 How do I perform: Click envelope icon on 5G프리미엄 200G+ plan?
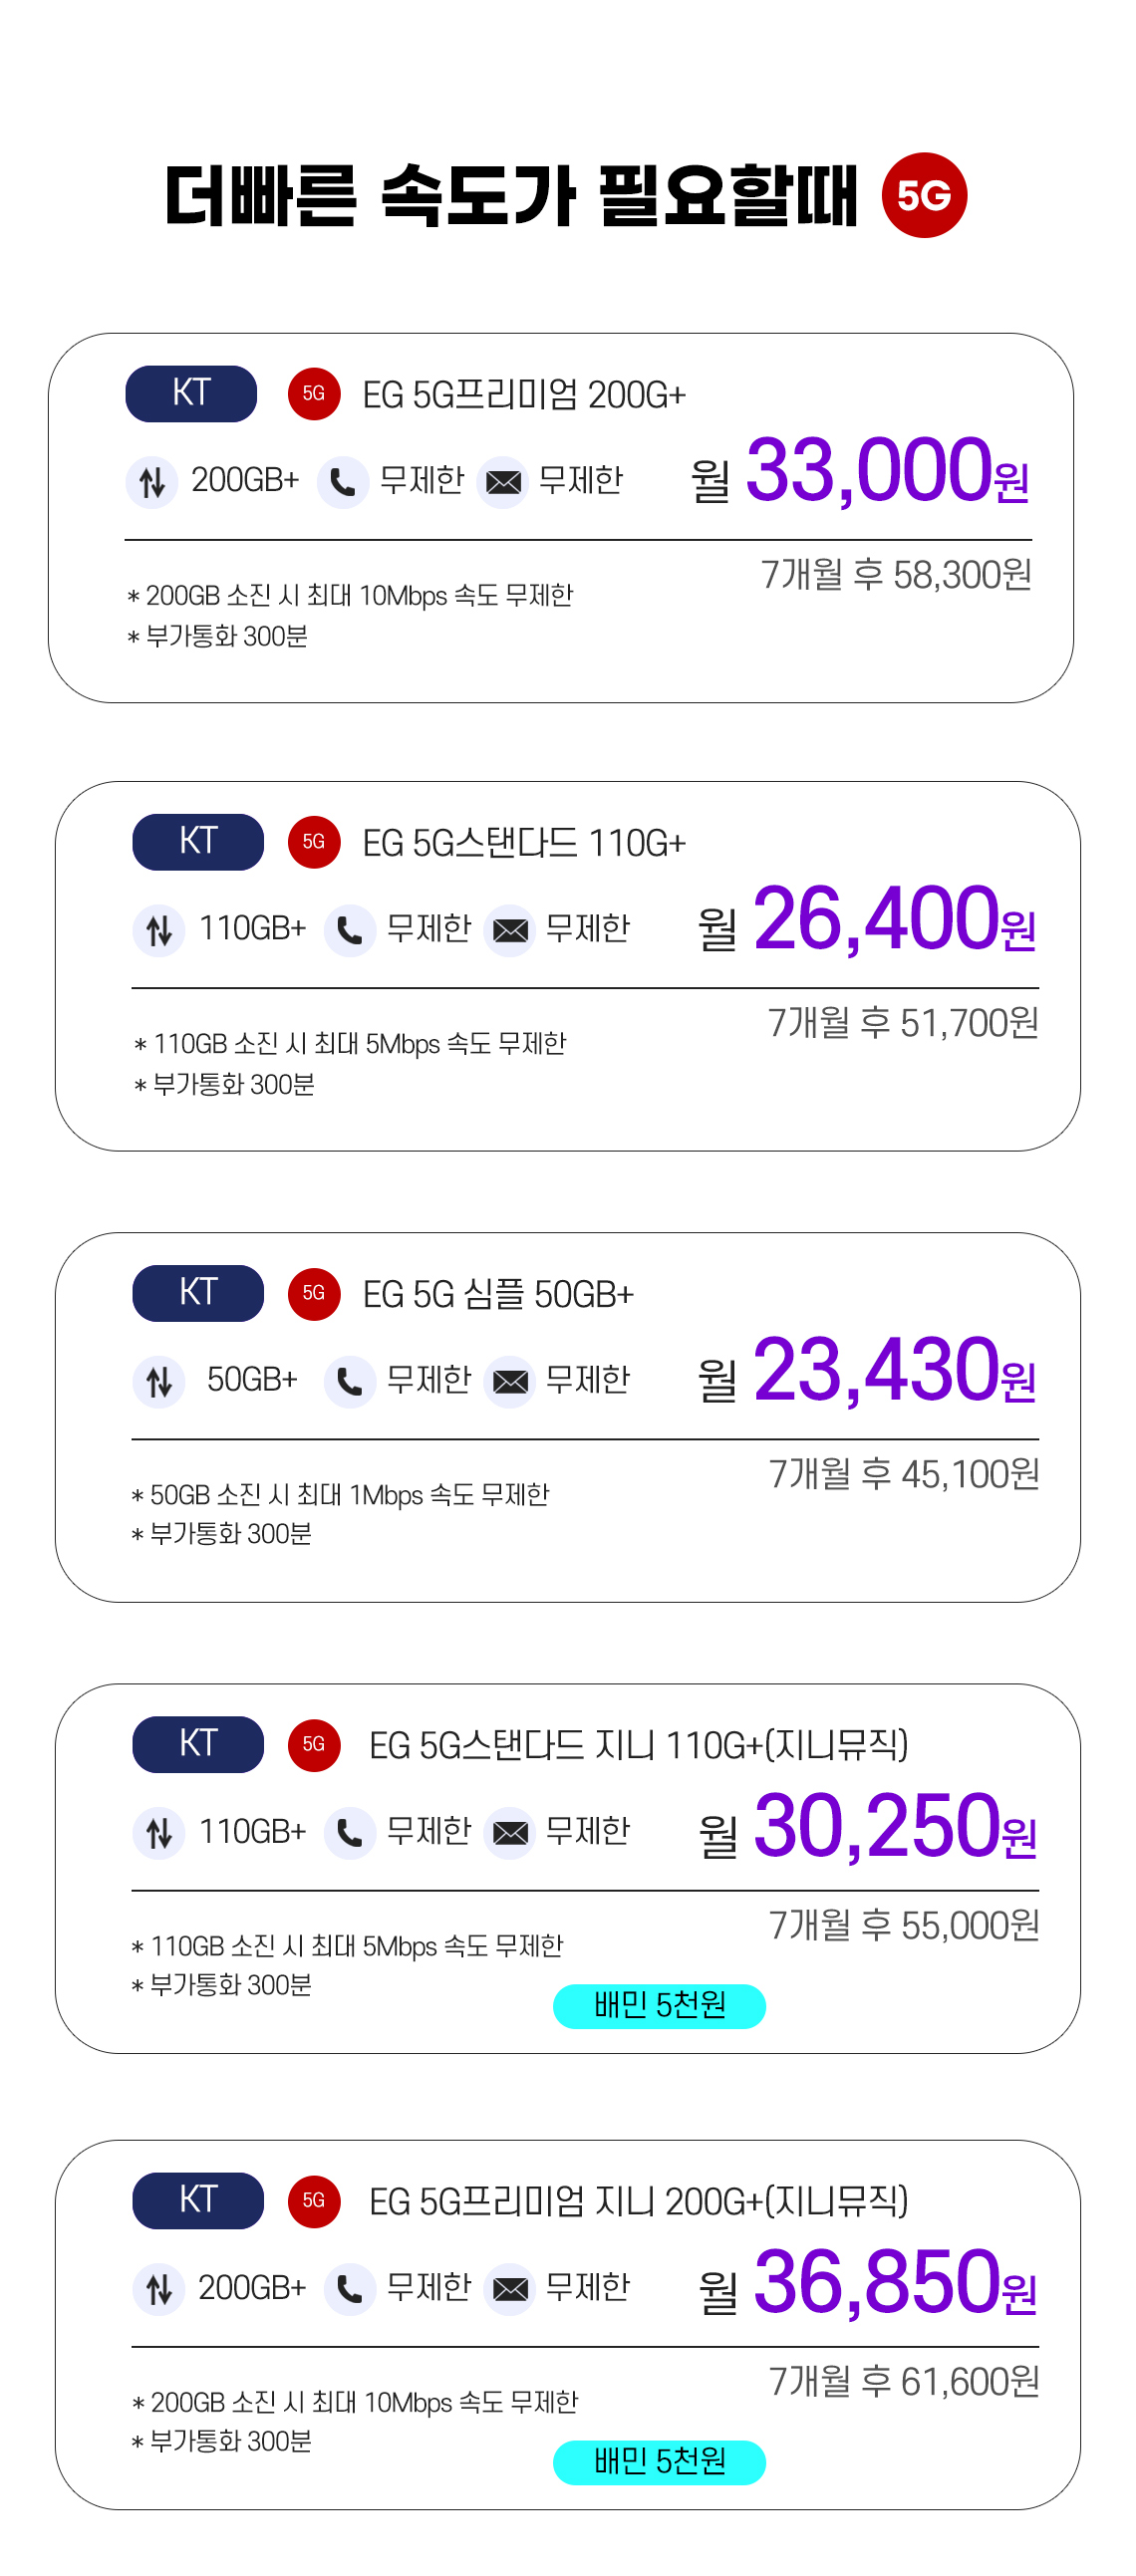click(503, 482)
